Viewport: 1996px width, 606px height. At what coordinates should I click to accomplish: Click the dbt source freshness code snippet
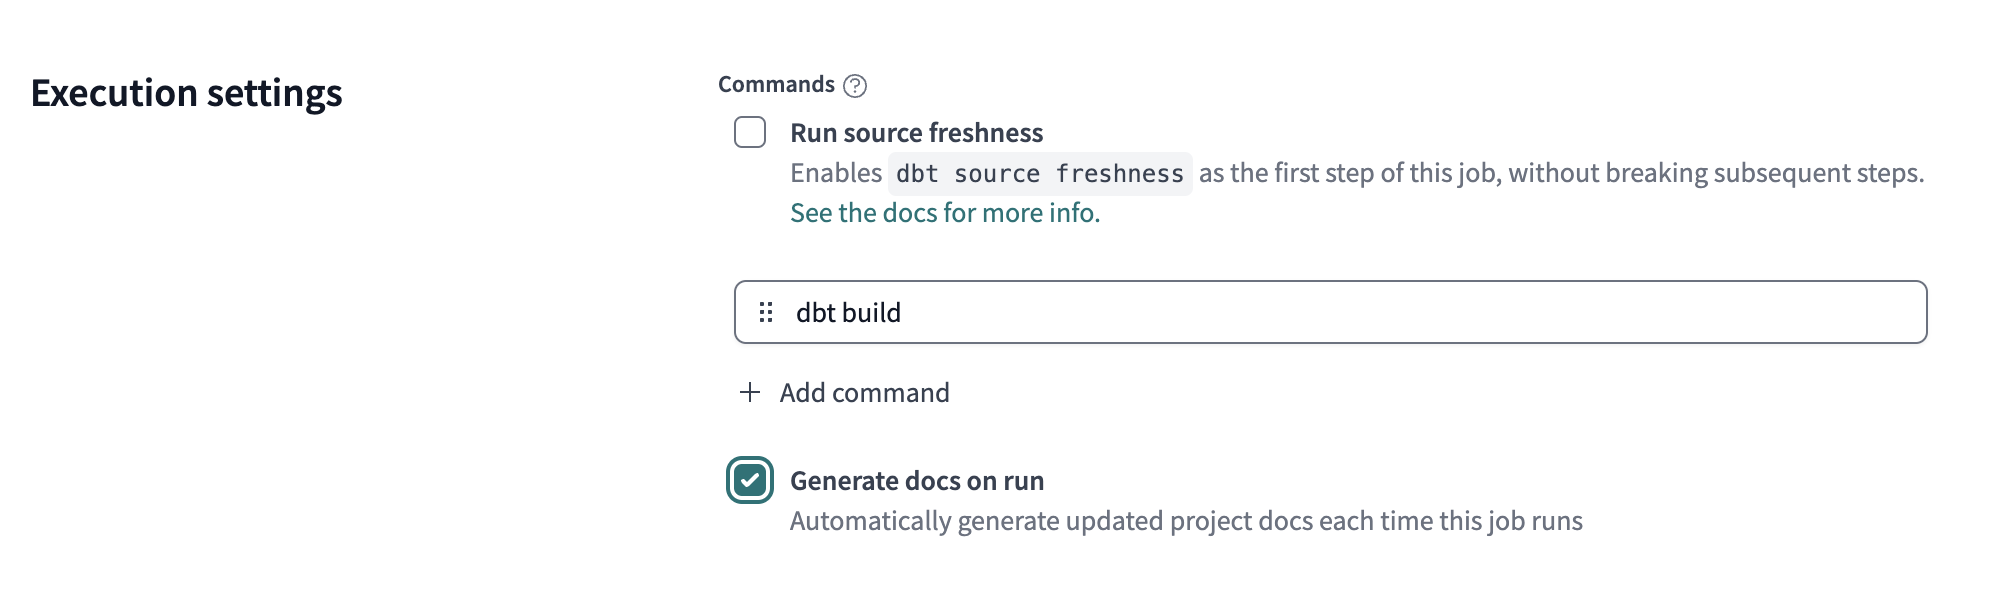coord(1039,174)
